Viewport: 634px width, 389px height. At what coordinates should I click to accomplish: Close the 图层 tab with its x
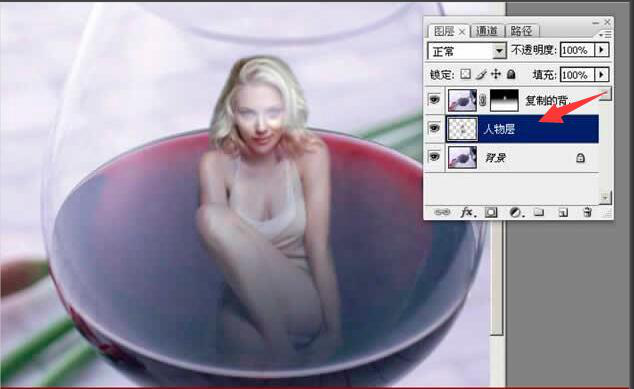point(463,32)
